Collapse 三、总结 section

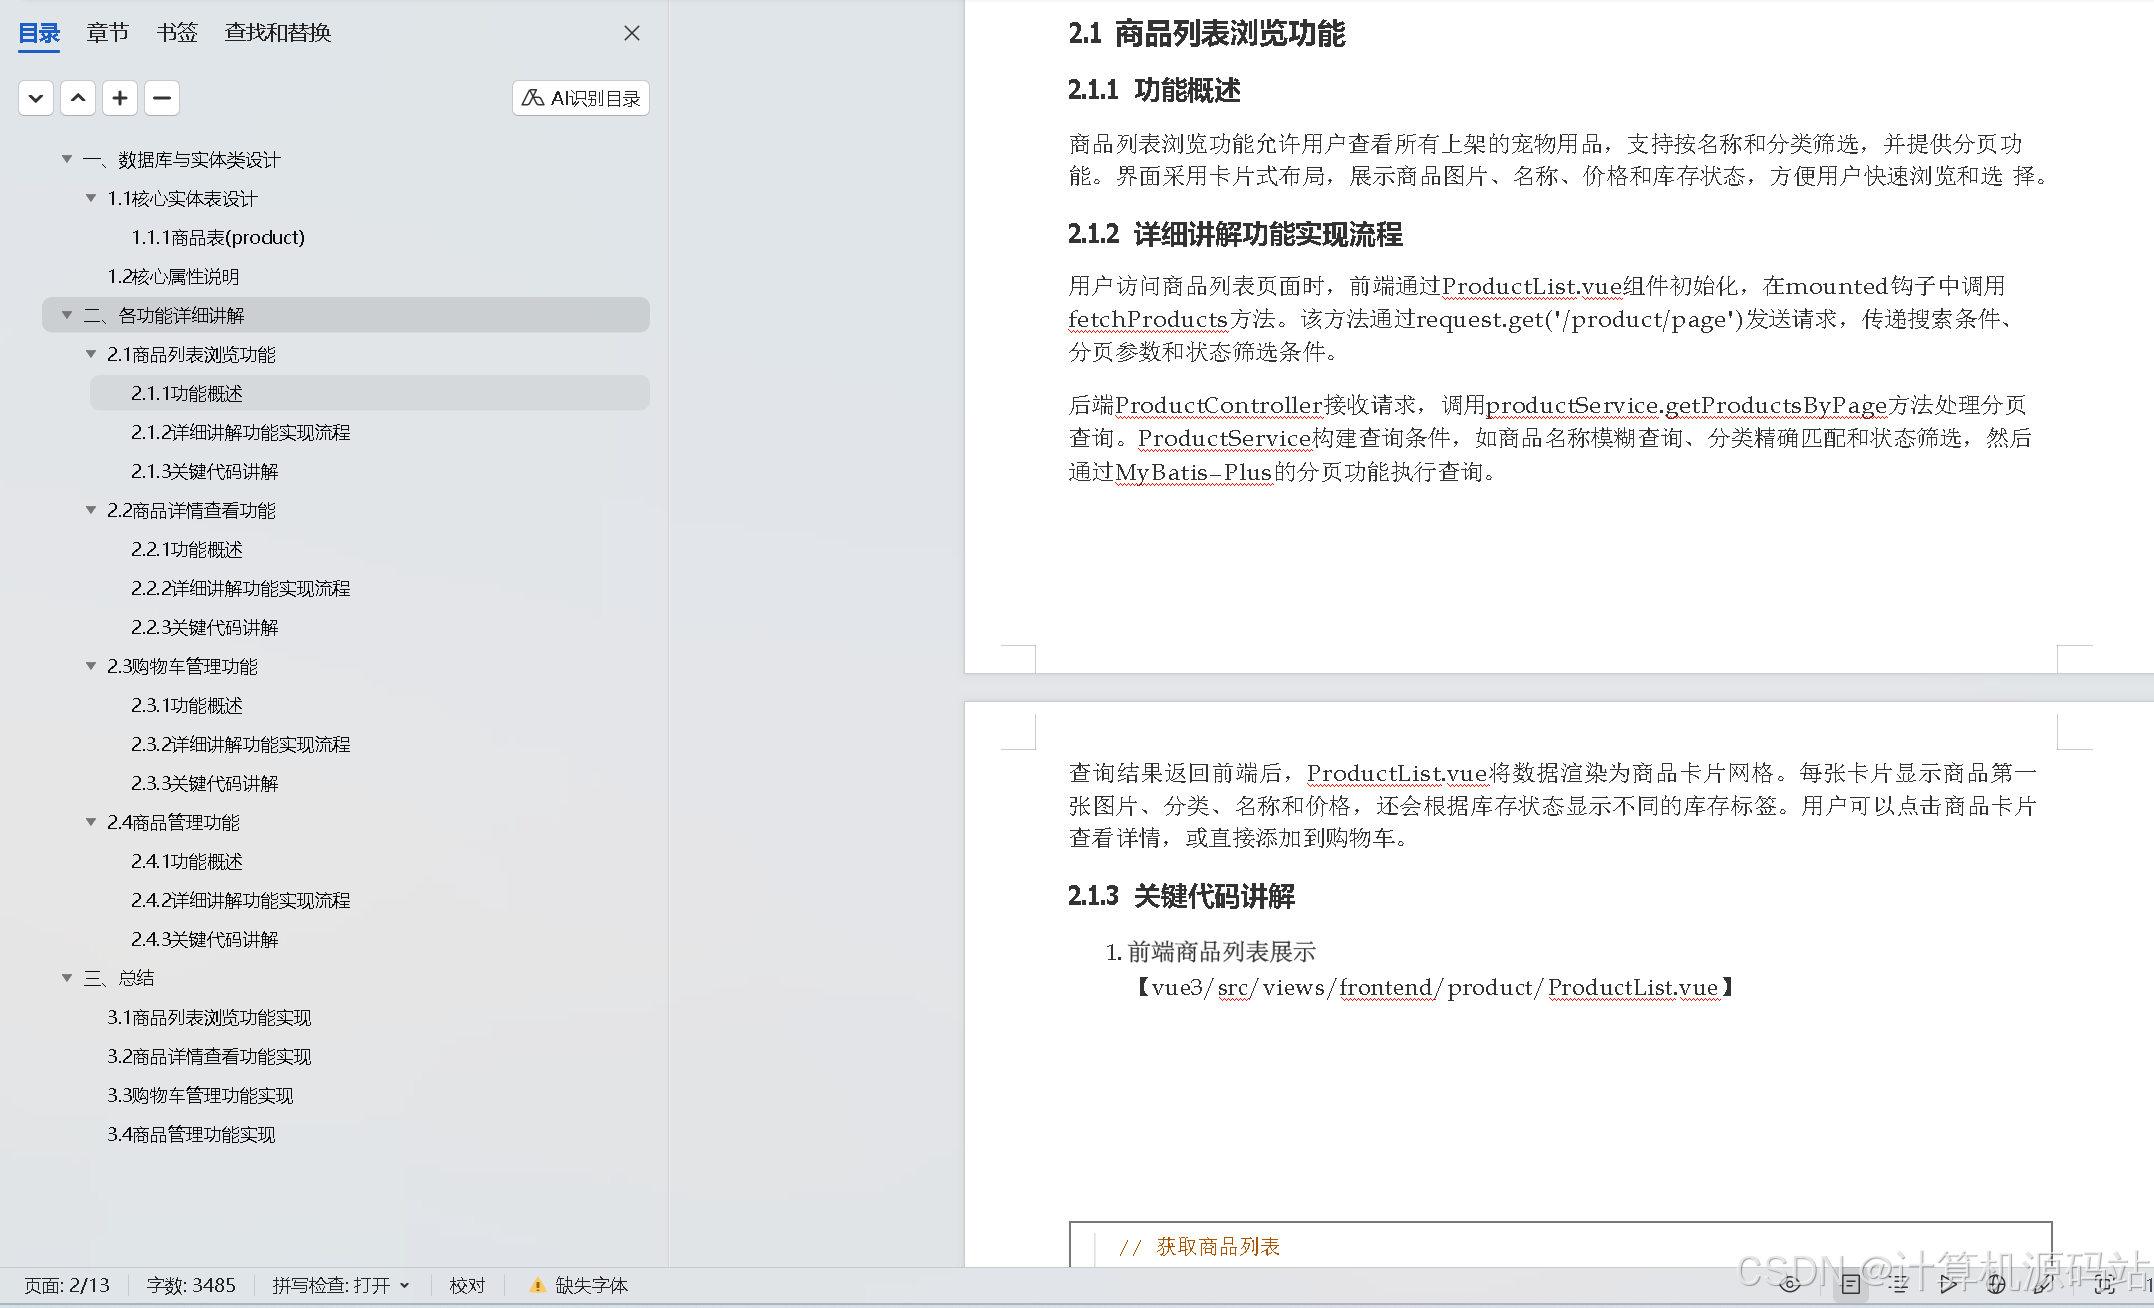[67, 978]
